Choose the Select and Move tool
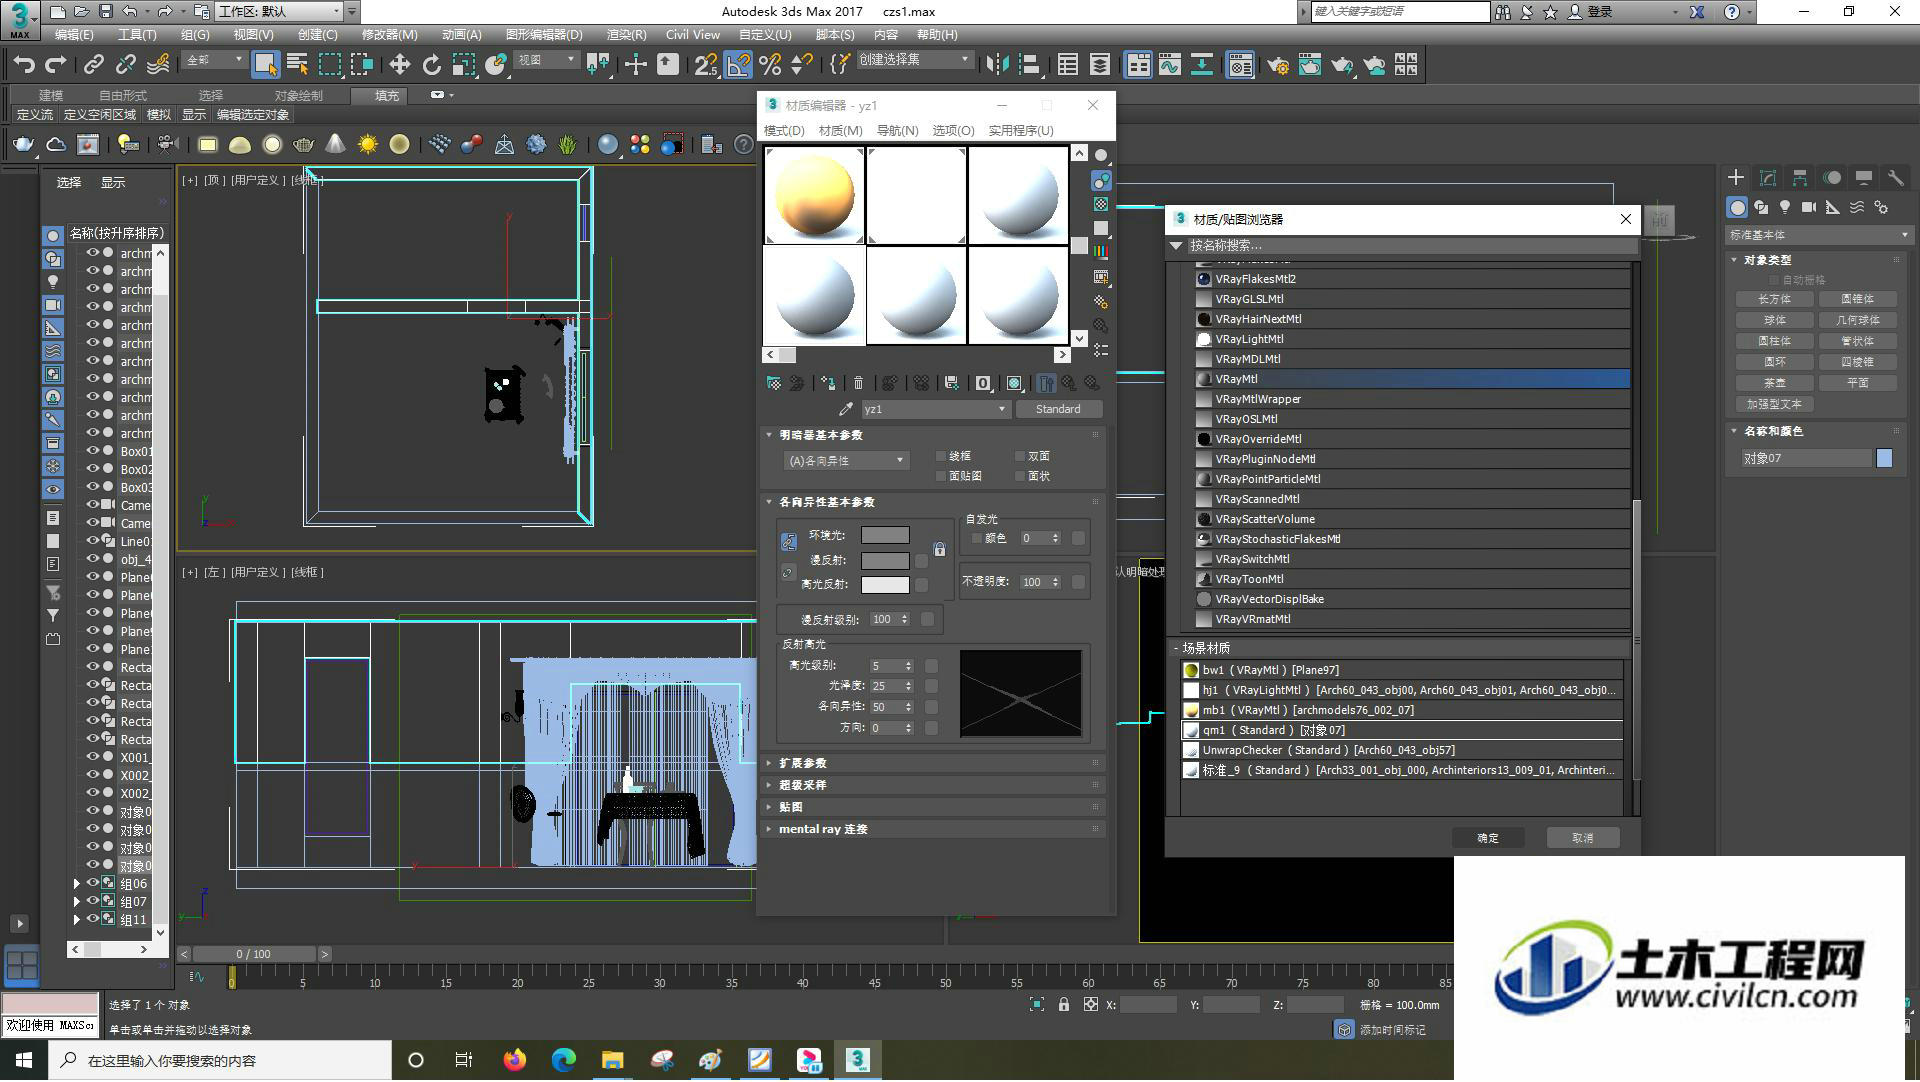 pos(399,65)
